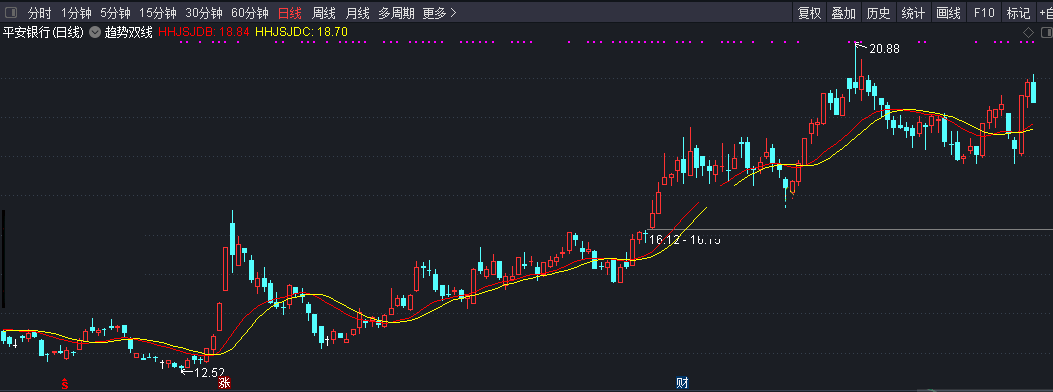Click the 叠加 overlay button
Viewport: 1053px width, 392px height.
tap(843, 13)
